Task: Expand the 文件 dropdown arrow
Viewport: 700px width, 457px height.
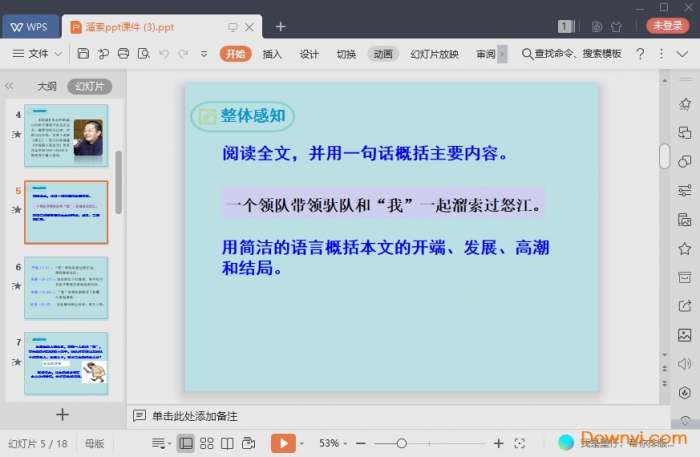Action: 58,54
